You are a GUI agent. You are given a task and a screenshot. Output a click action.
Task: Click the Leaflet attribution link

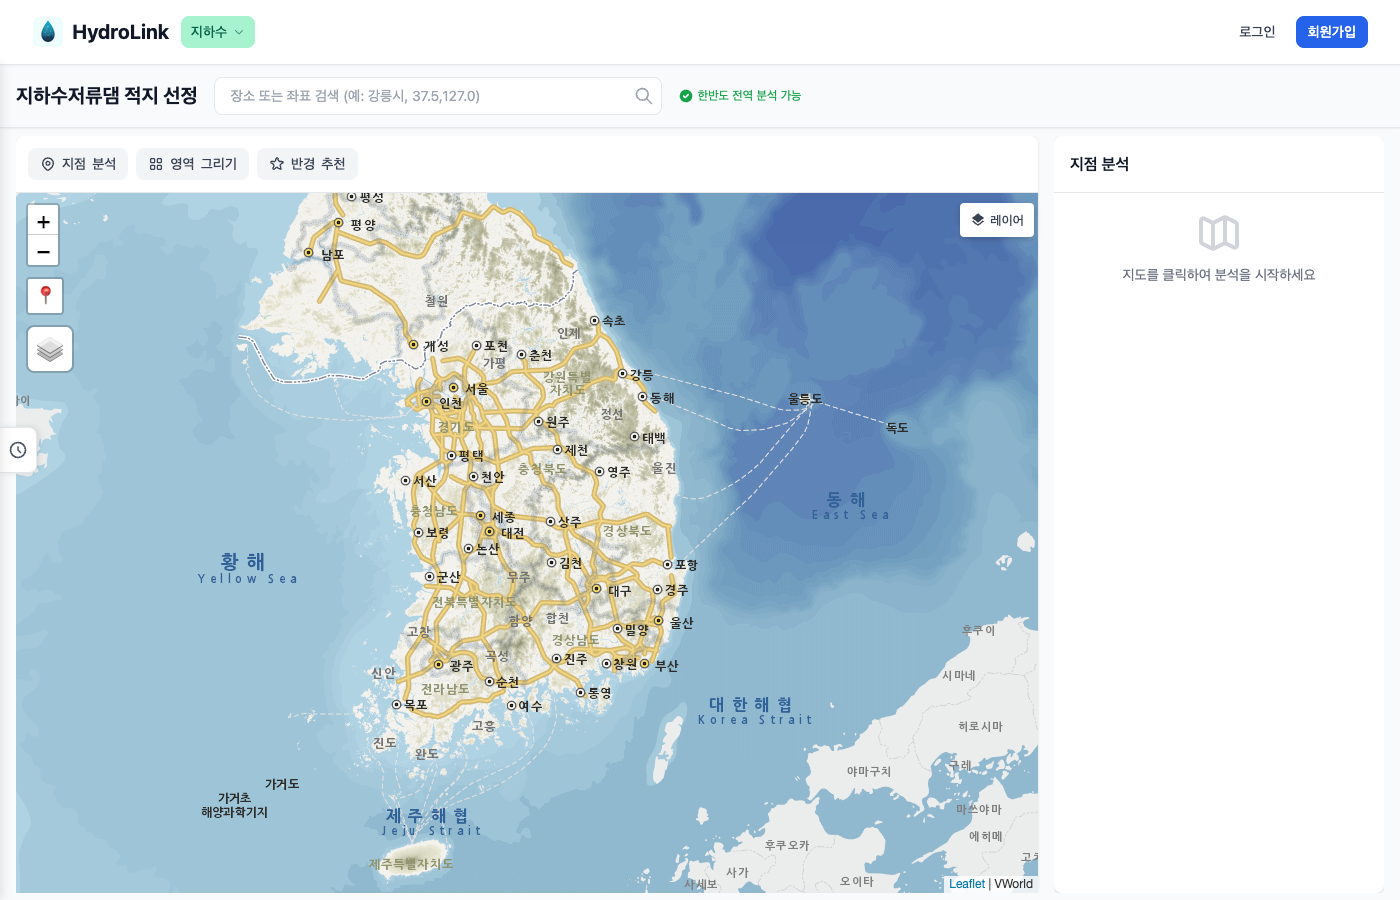(966, 884)
